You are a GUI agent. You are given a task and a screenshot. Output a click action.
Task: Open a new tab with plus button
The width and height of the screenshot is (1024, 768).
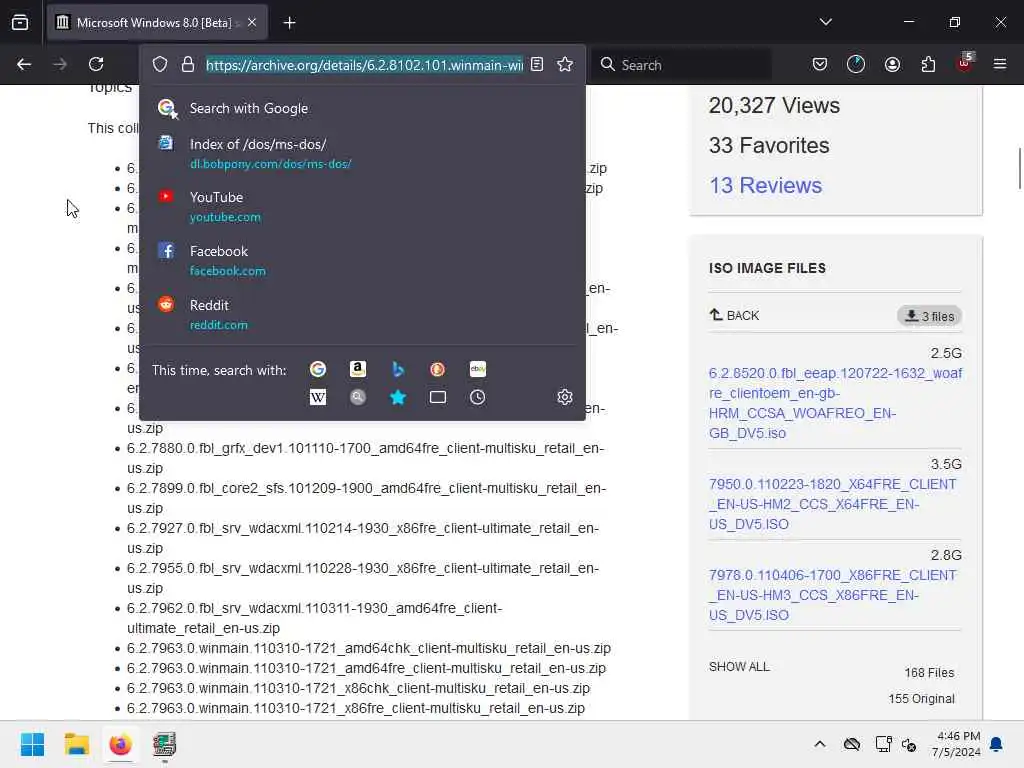click(x=289, y=23)
